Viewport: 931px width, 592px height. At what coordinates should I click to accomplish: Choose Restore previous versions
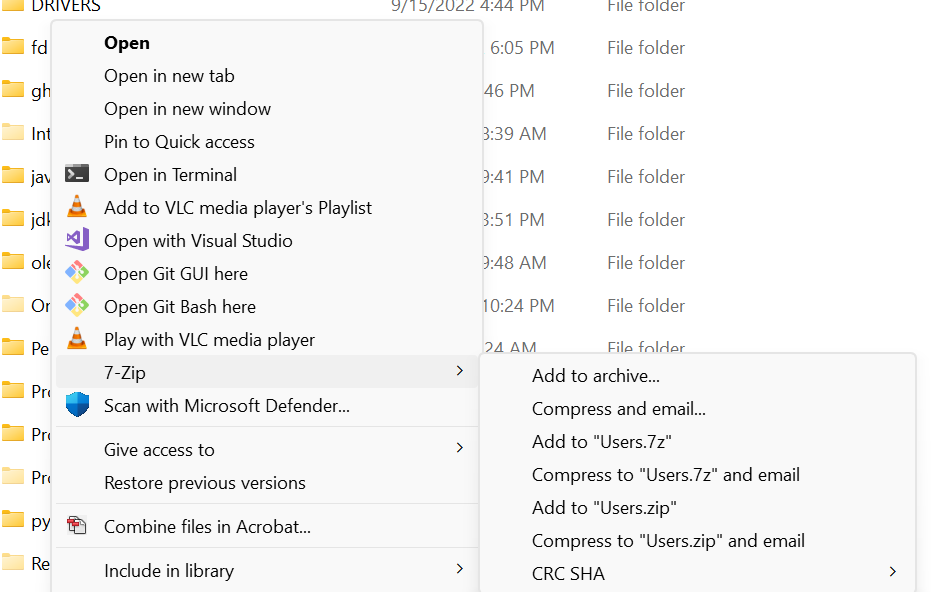click(205, 483)
